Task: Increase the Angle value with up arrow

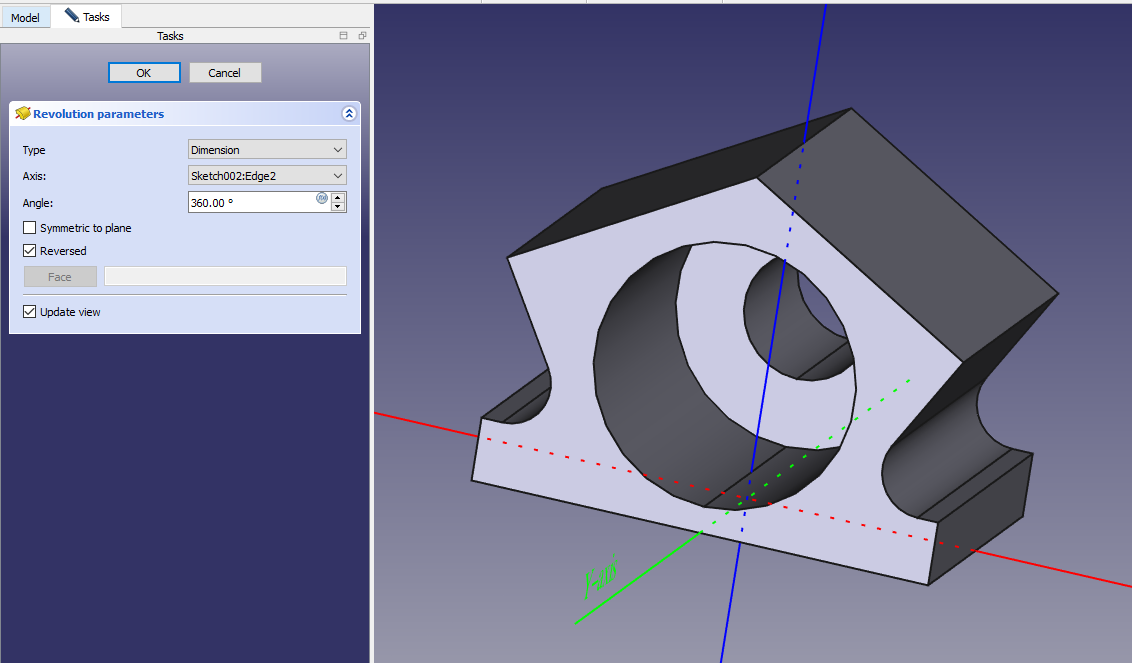Action: [338, 197]
